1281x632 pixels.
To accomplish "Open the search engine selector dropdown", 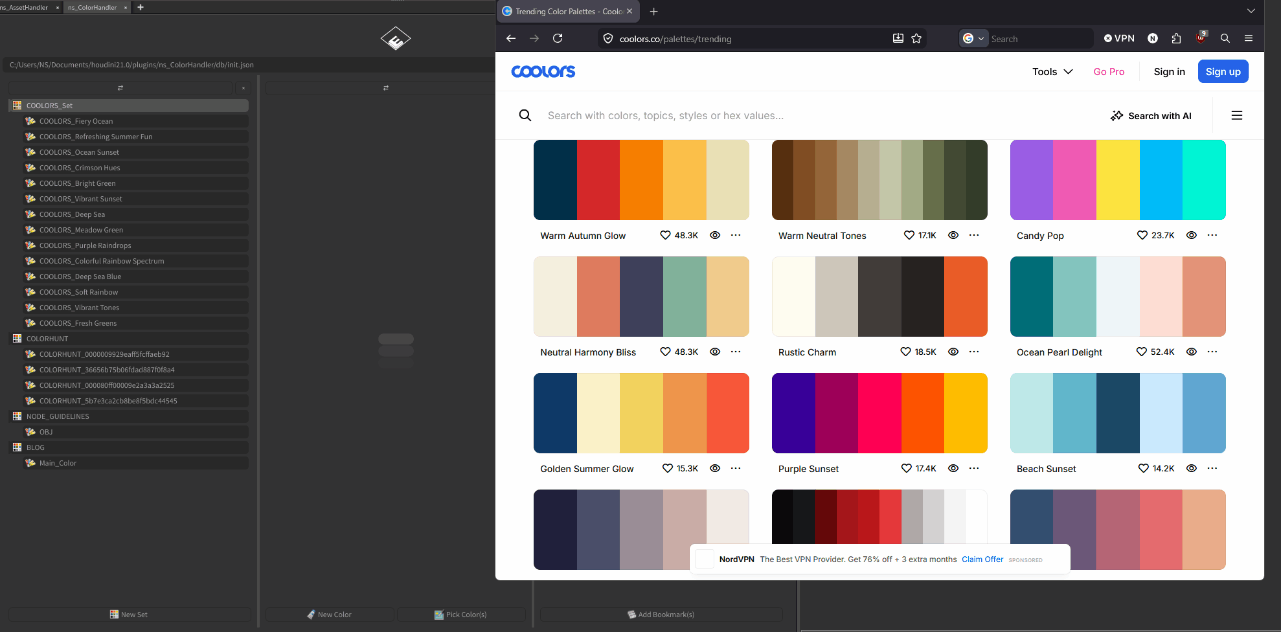I will (973, 38).
